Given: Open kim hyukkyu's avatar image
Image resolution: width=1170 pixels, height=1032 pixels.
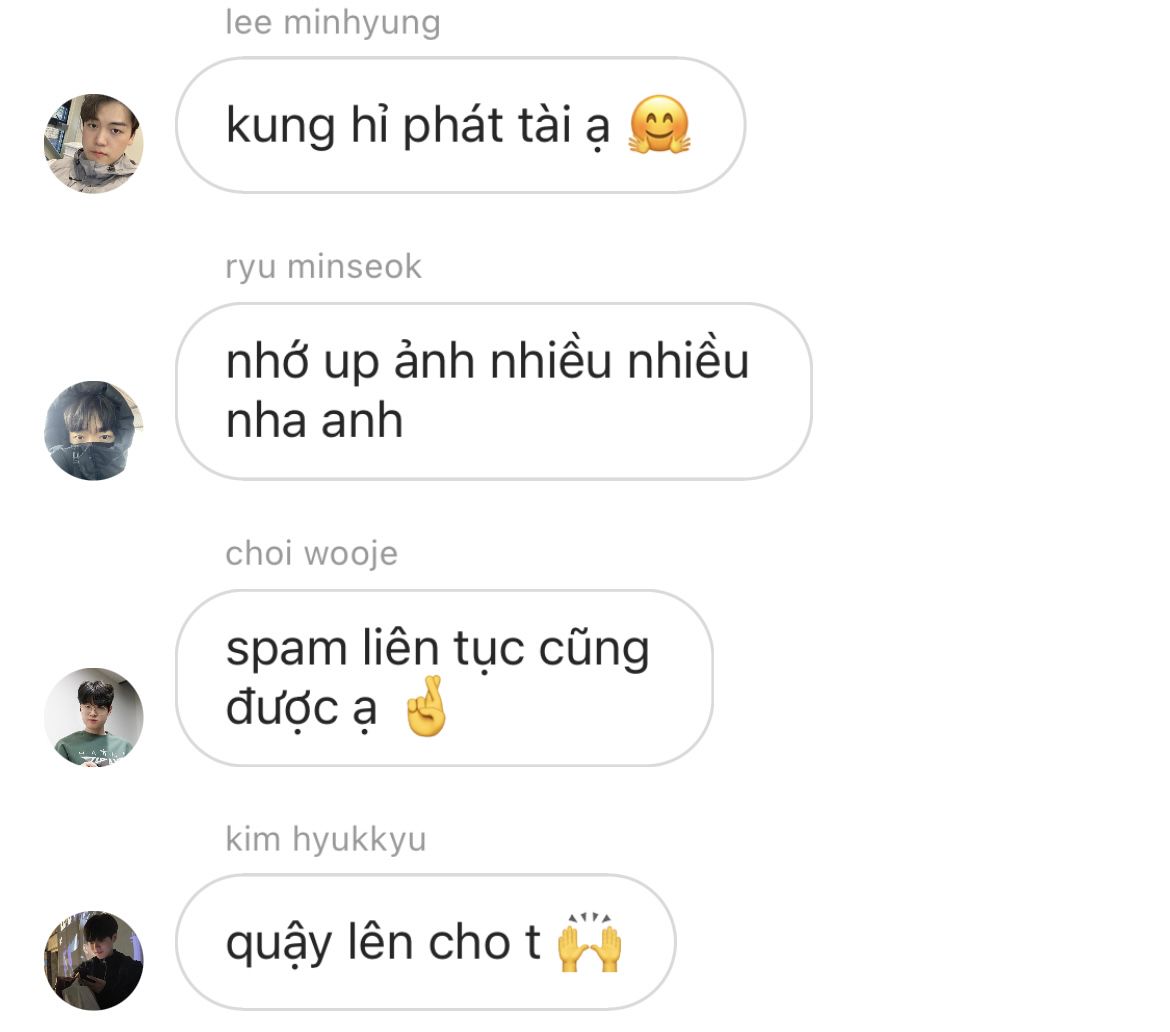Looking at the screenshot, I should pos(94,960).
